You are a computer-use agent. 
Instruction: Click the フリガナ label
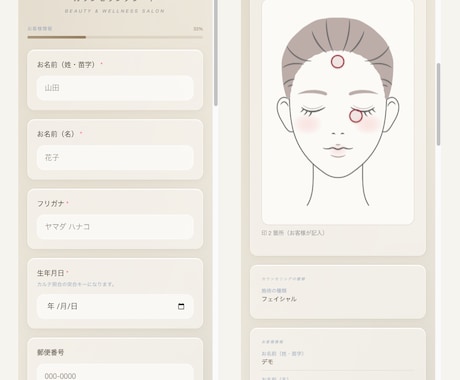coord(51,203)
